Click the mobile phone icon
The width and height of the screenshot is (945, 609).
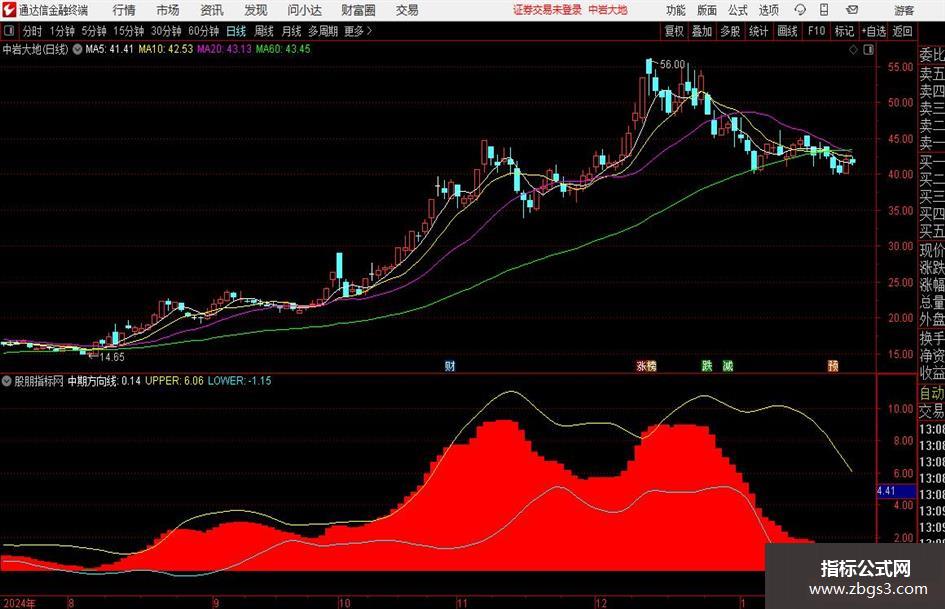pos(824,10)
